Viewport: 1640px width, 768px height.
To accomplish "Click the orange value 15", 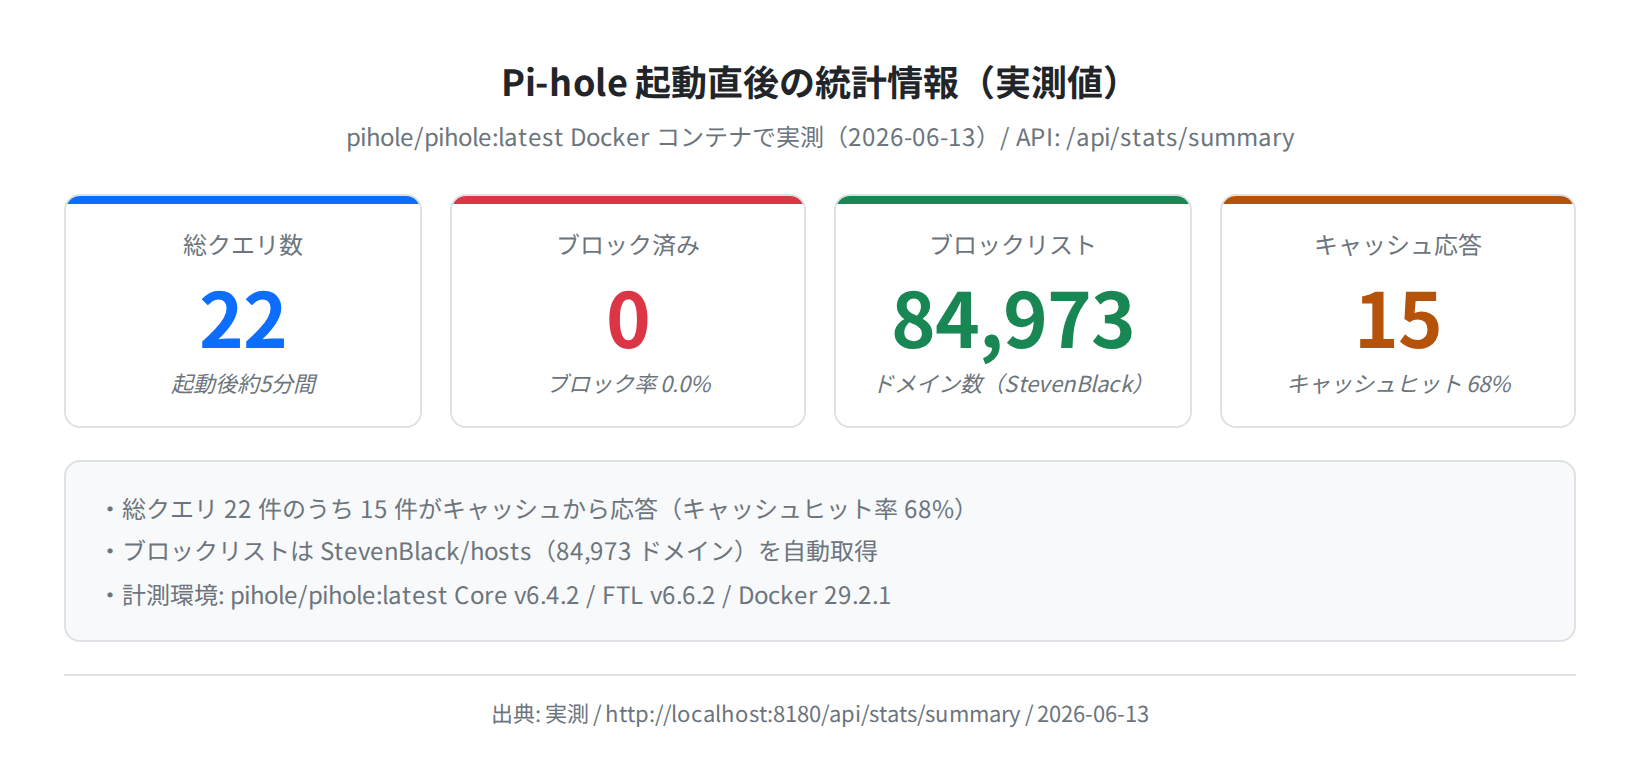I will pyautogui.click(x=1398, y=320).
